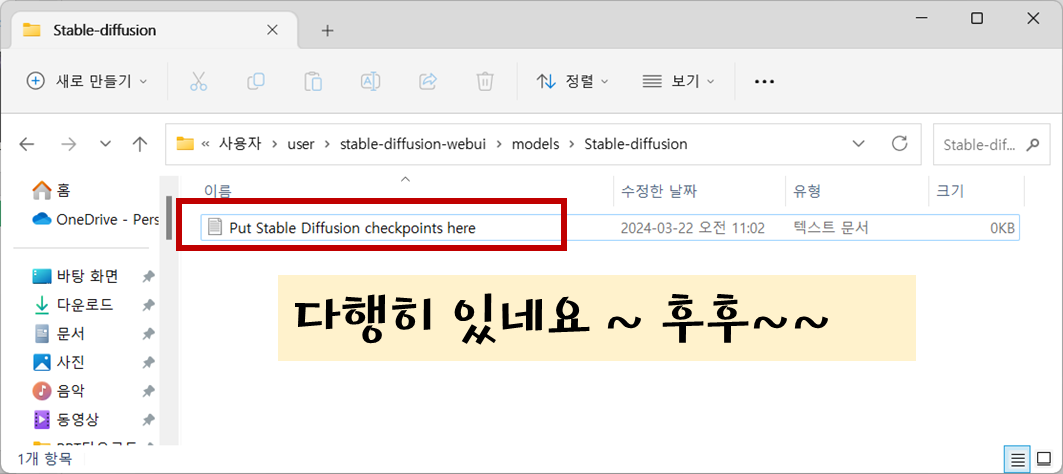Screen dimensions: 1063x474
Task: Unpin 음악 using its pin icon
Action: click(148, 391)
